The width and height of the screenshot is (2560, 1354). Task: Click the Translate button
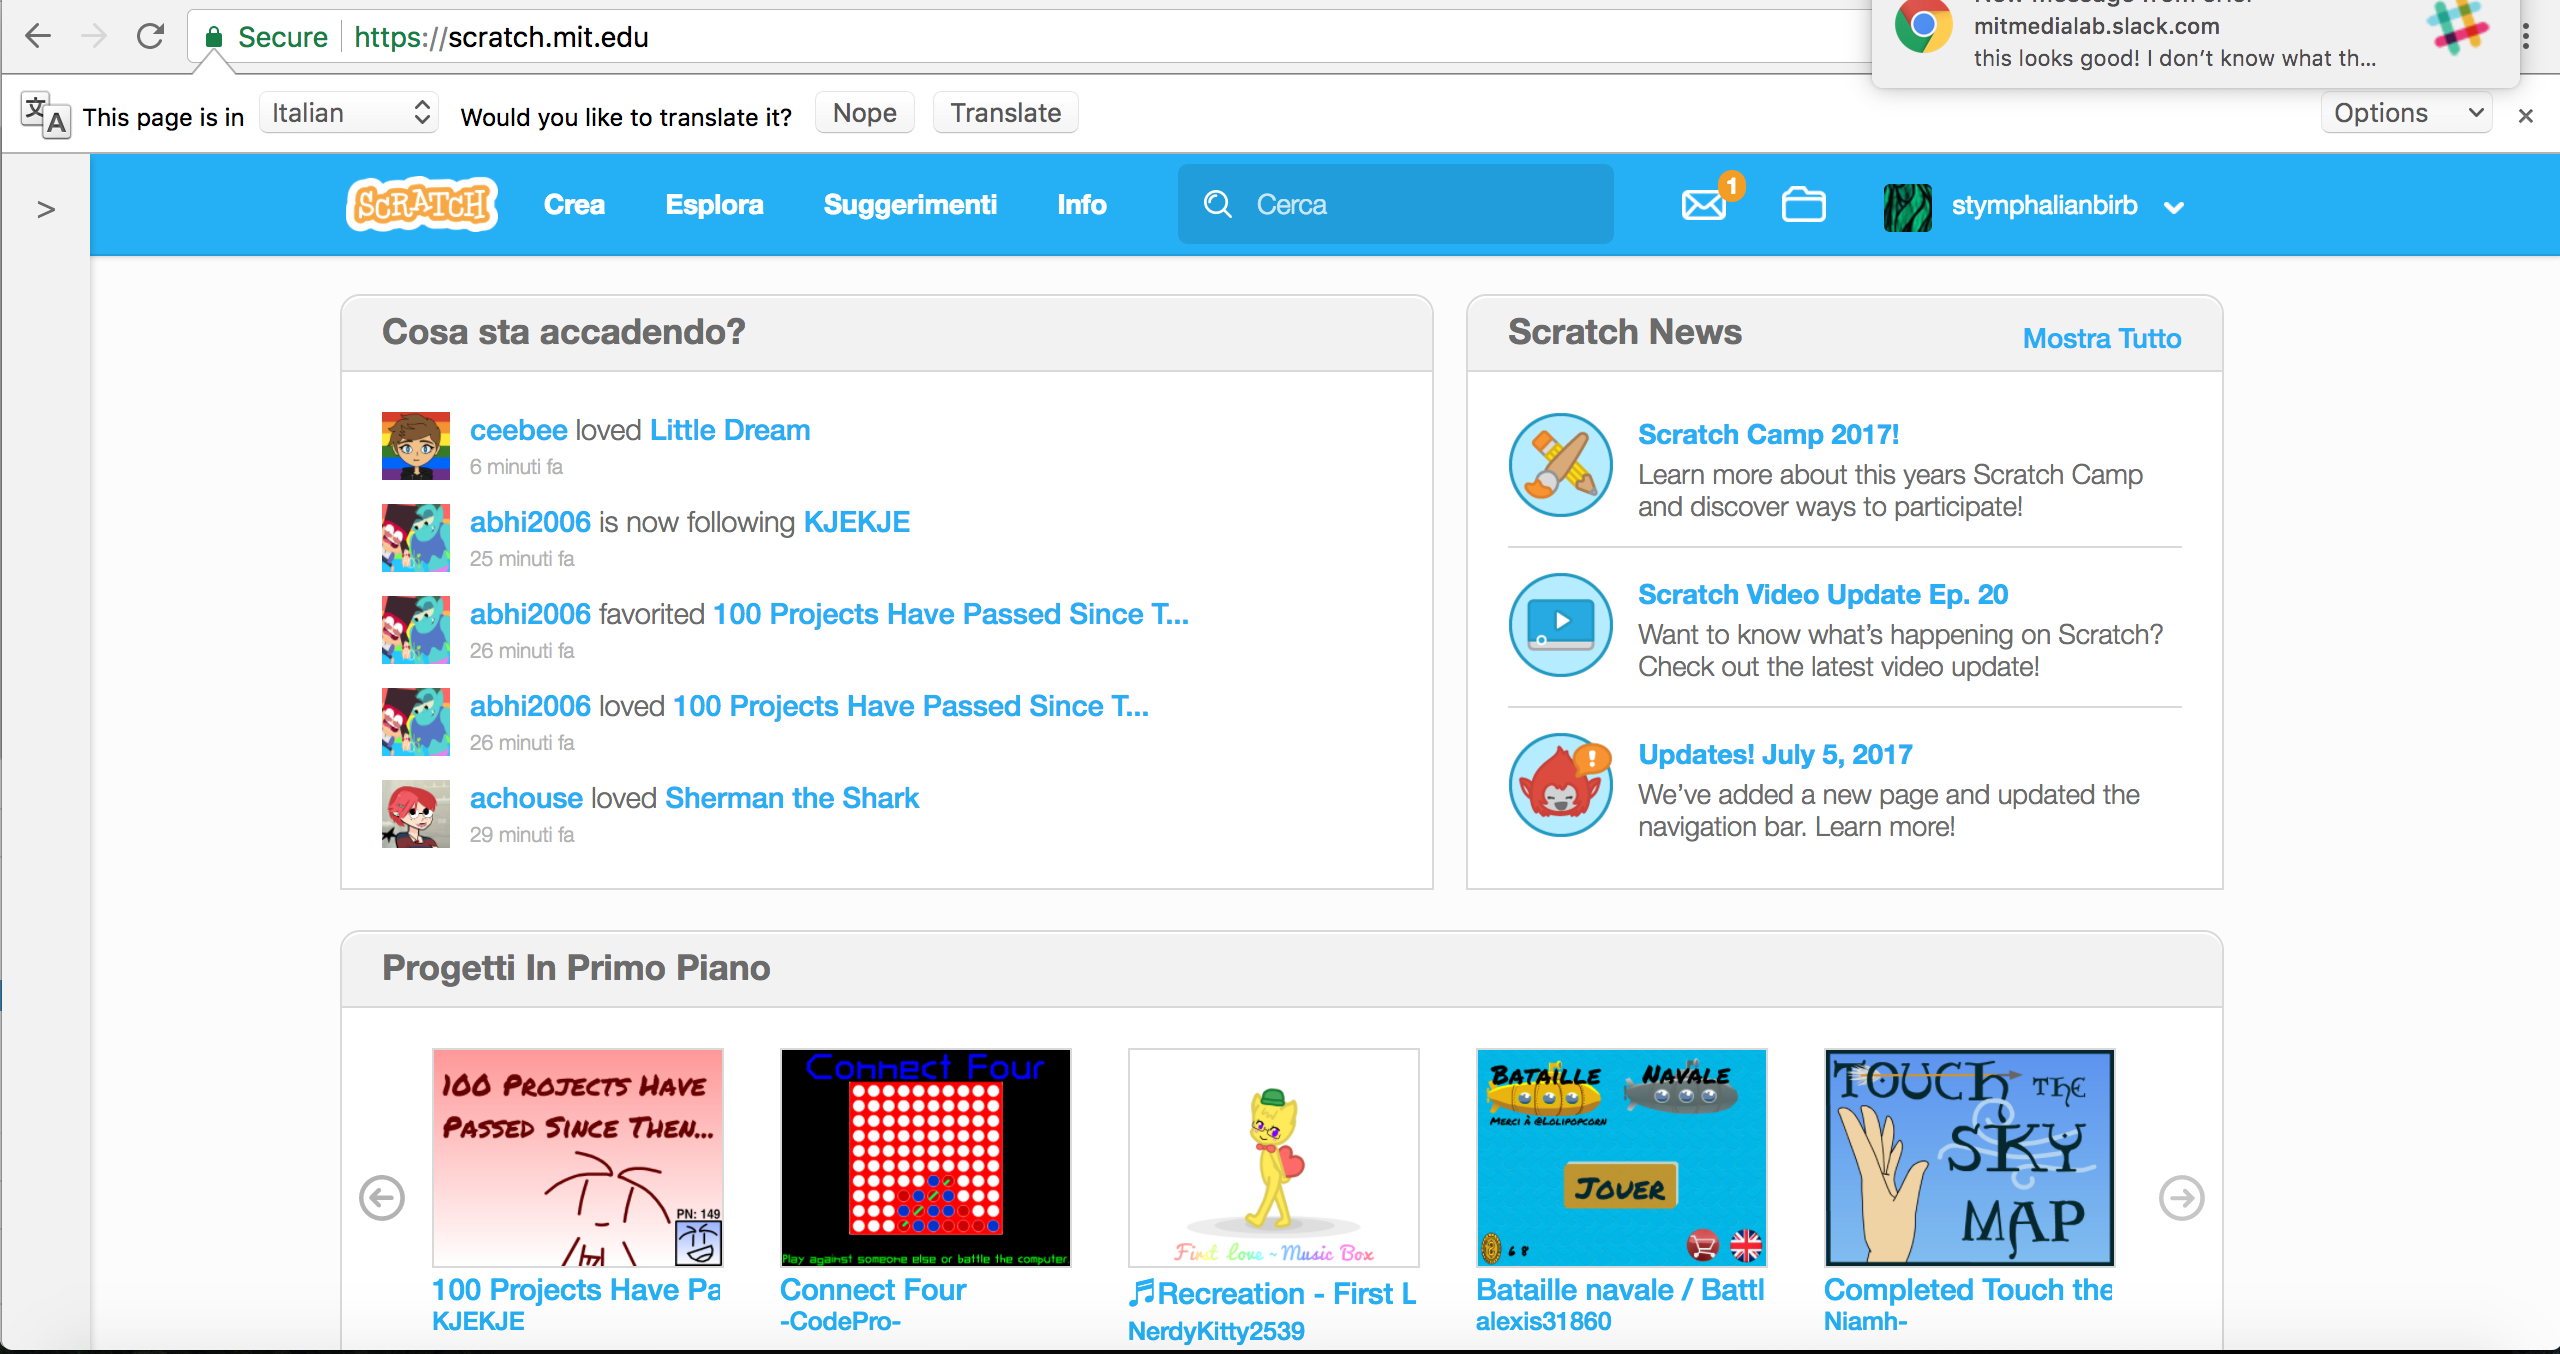click(x=1006, y=113)
